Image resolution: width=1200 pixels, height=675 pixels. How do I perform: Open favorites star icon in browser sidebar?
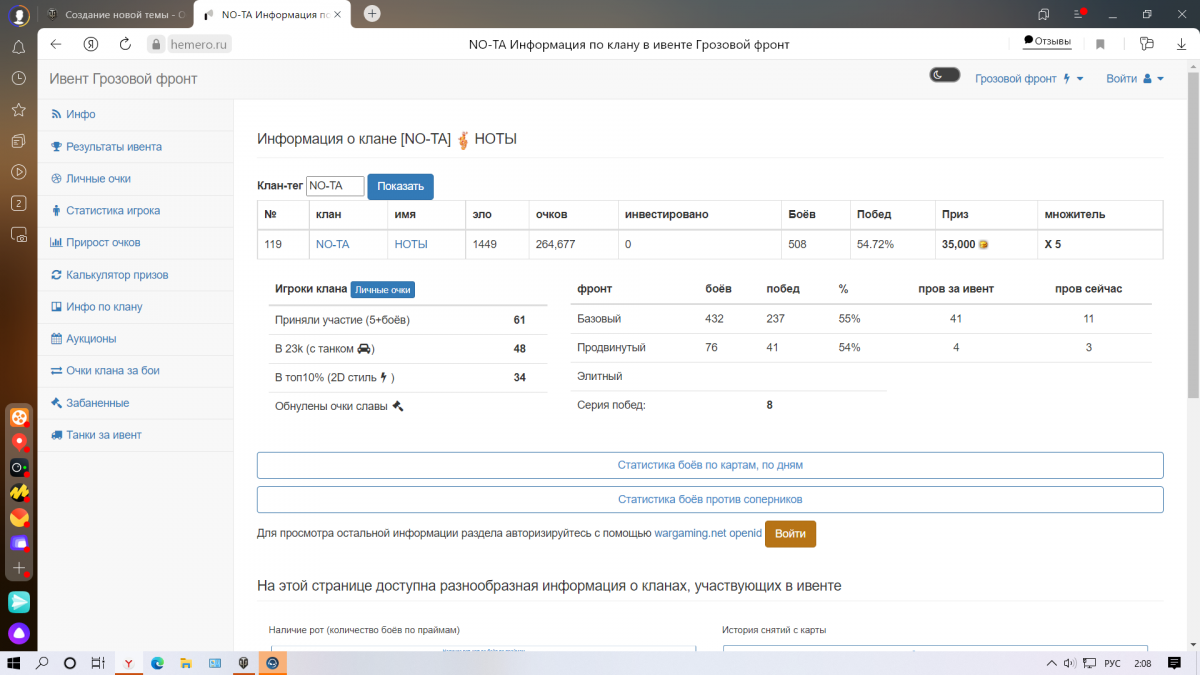click(x=18, y=109)
